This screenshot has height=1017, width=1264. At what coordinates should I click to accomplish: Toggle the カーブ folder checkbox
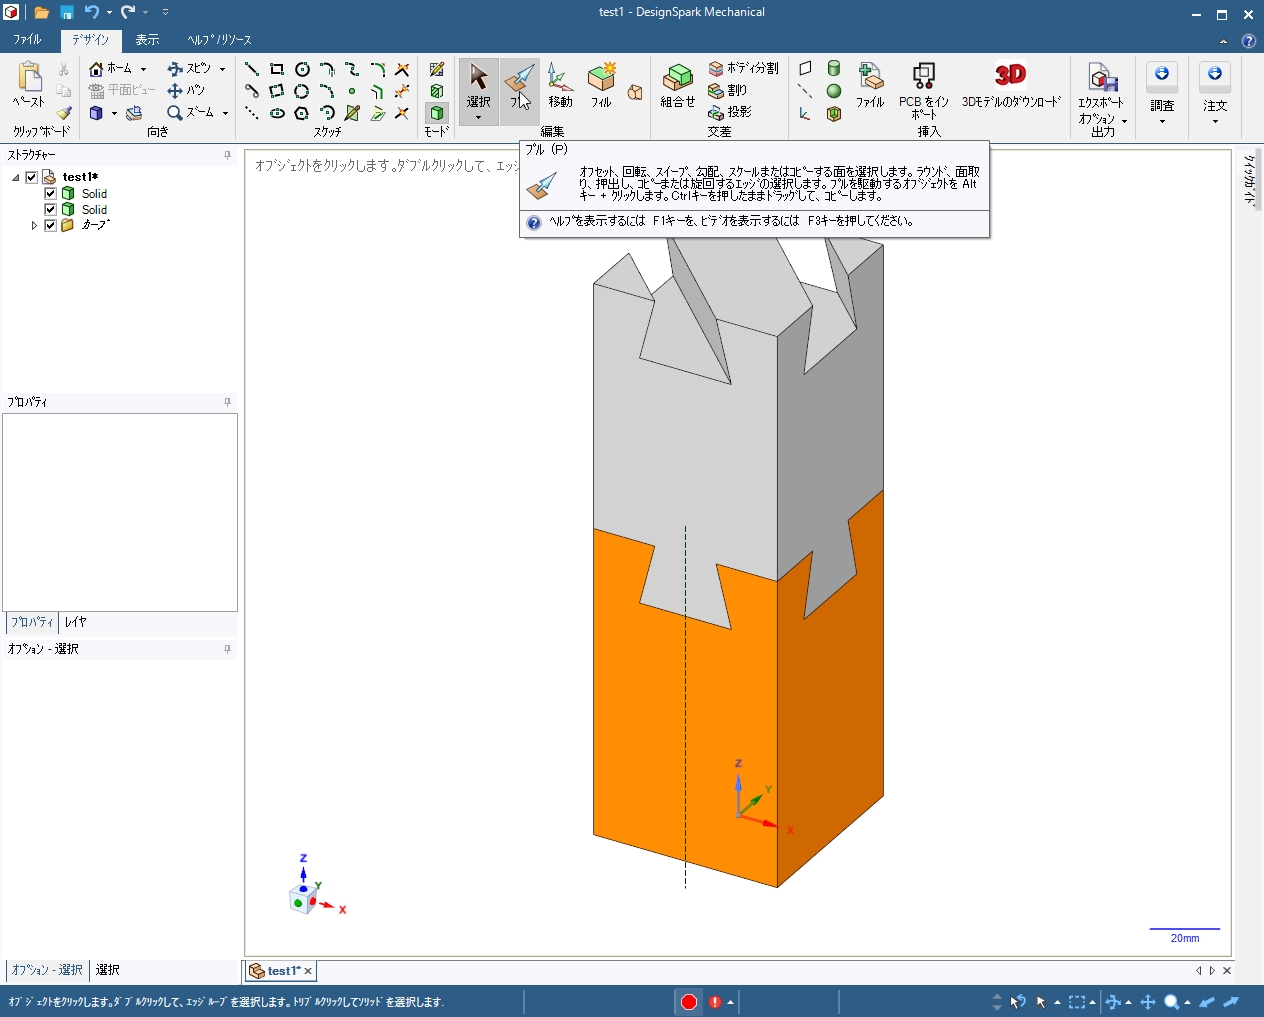click(x=50, y=226)
